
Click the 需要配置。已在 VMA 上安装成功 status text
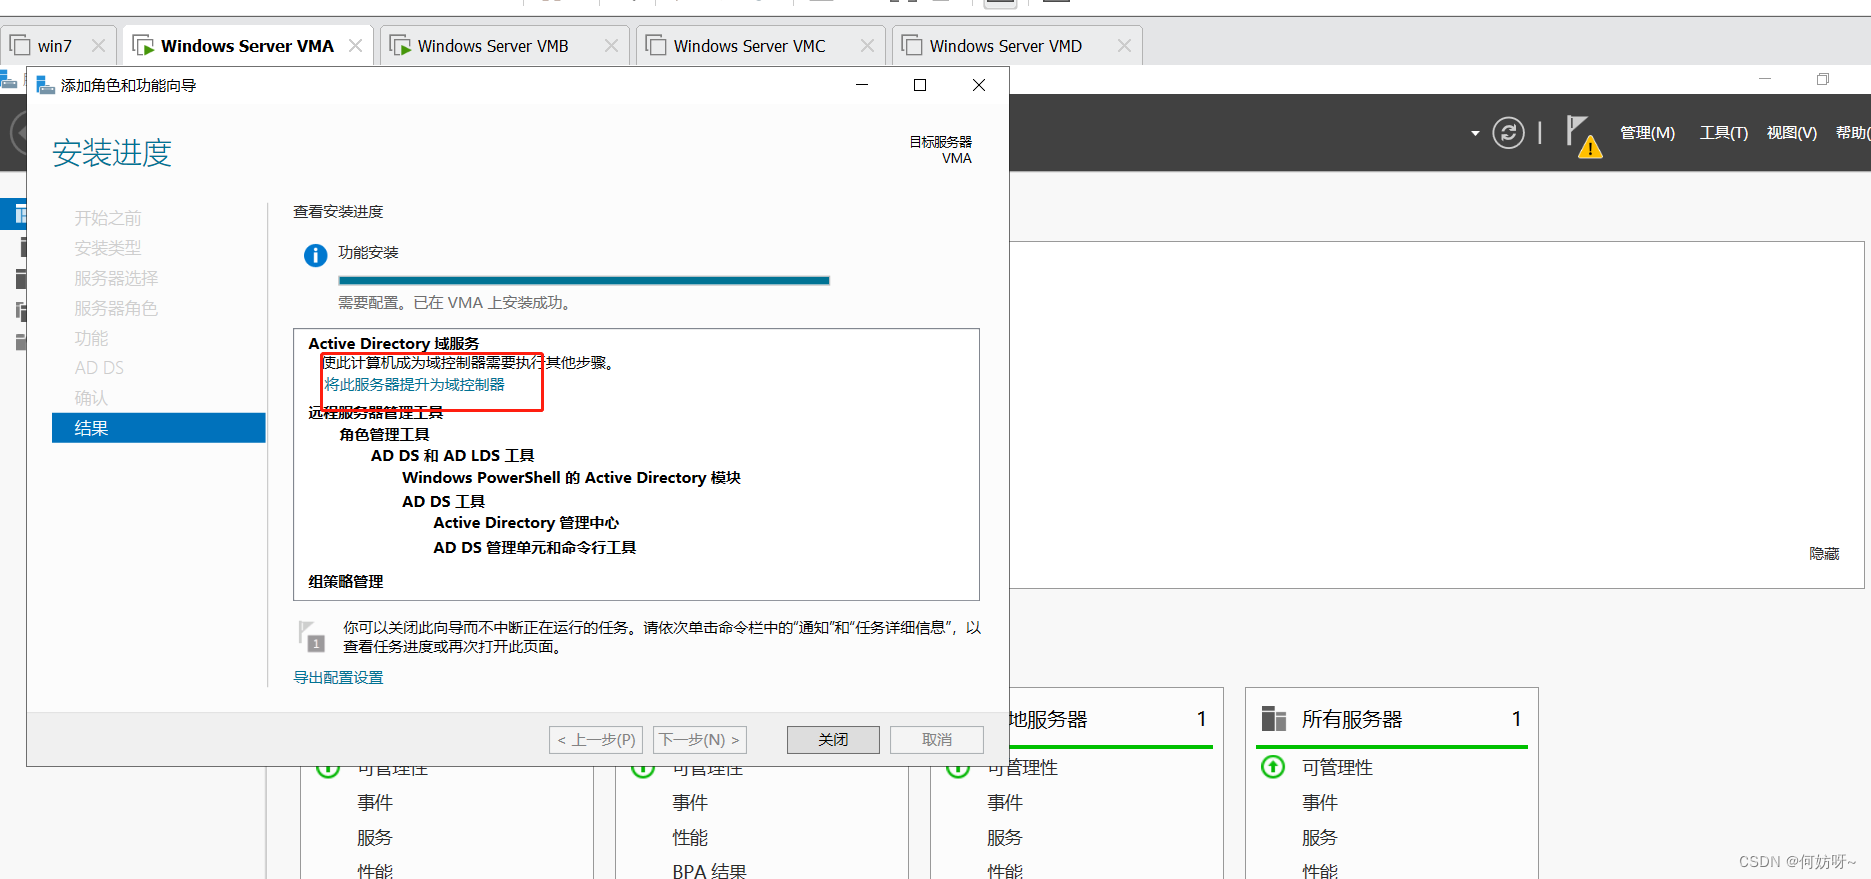(x=457, y=303)
